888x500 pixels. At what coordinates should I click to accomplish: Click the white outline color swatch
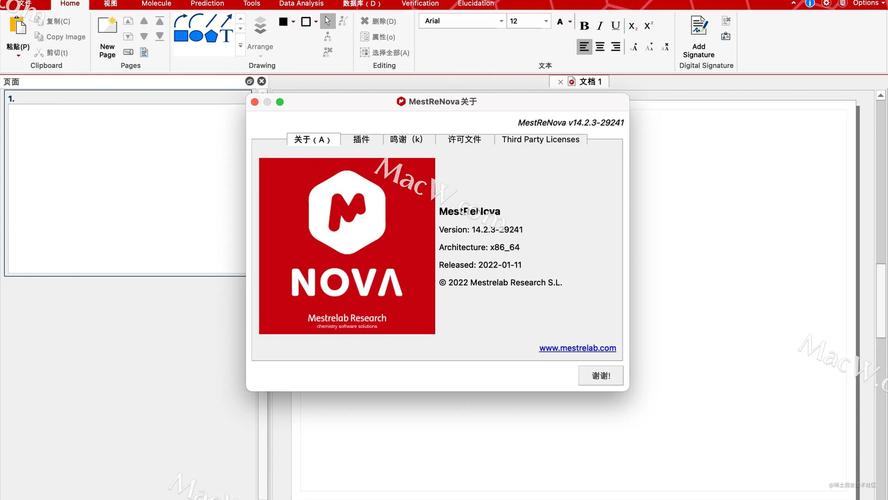coord(306,22)
